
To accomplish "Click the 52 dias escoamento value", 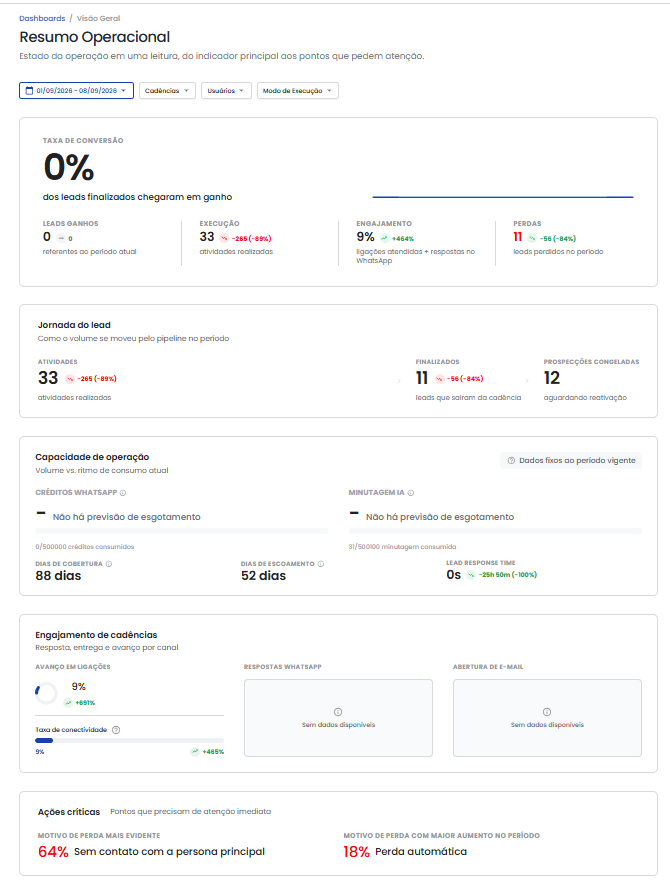I will (264, 576).
